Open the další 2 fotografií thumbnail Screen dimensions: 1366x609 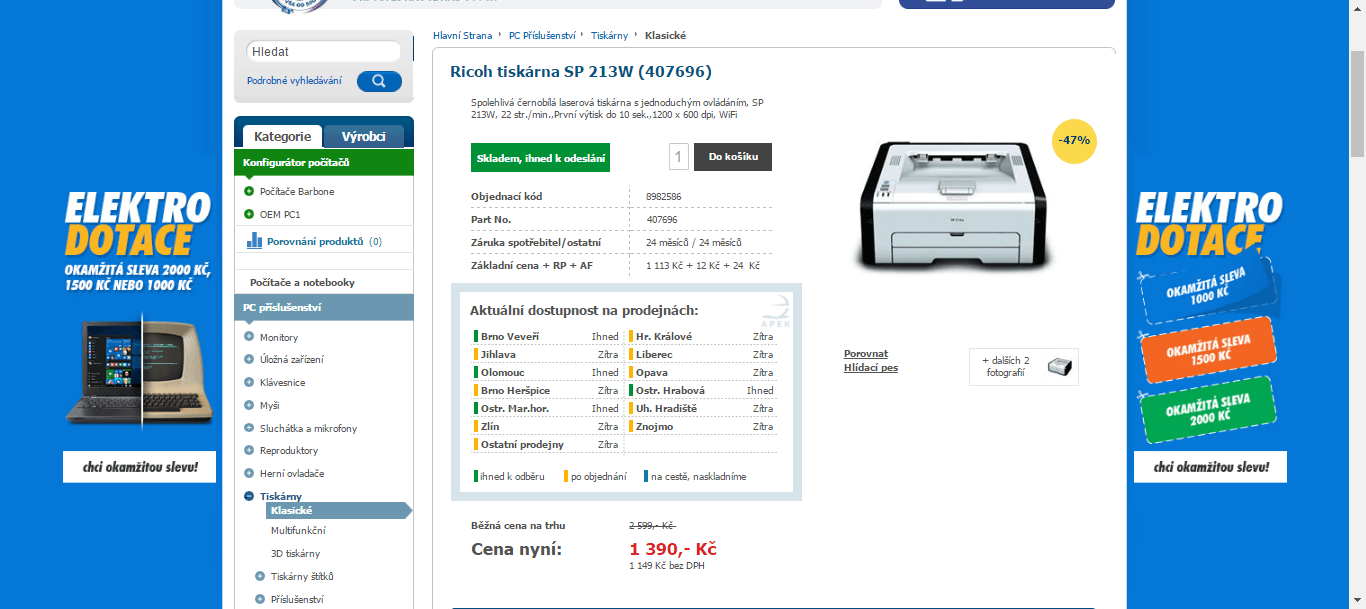pyautogui.click(x=1024, y=367)
